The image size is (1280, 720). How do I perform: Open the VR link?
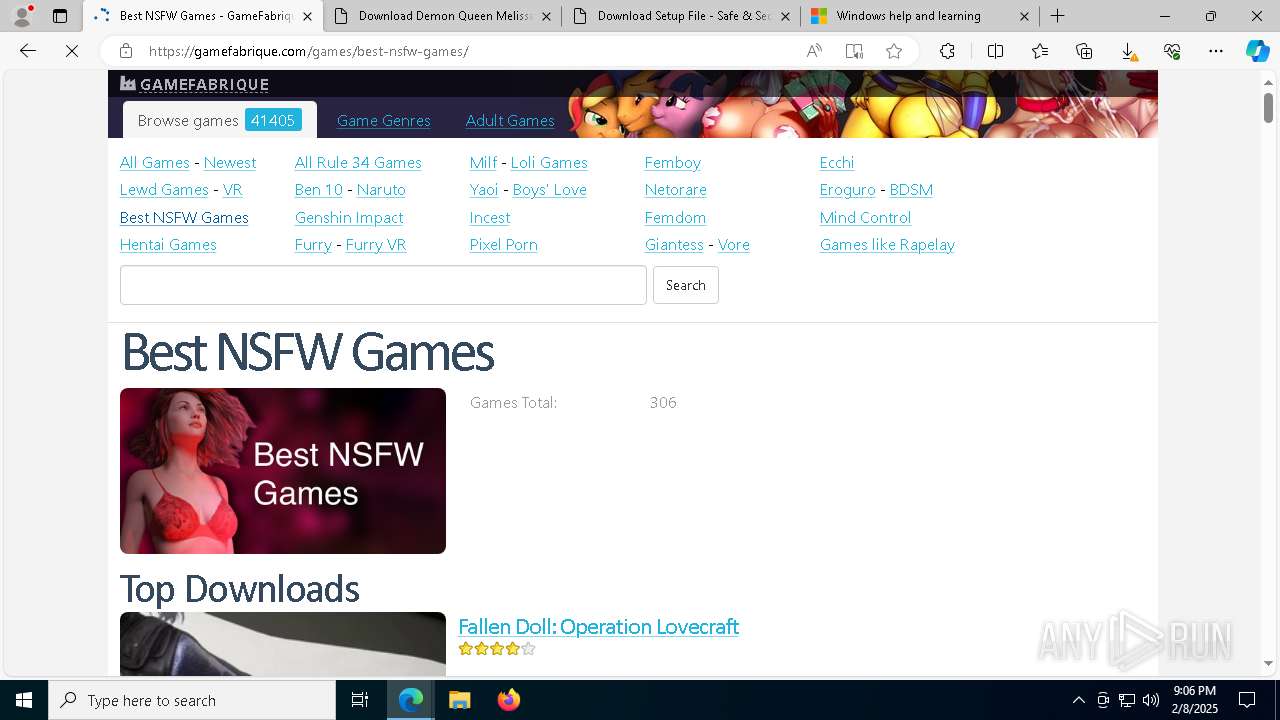point(232,189)
